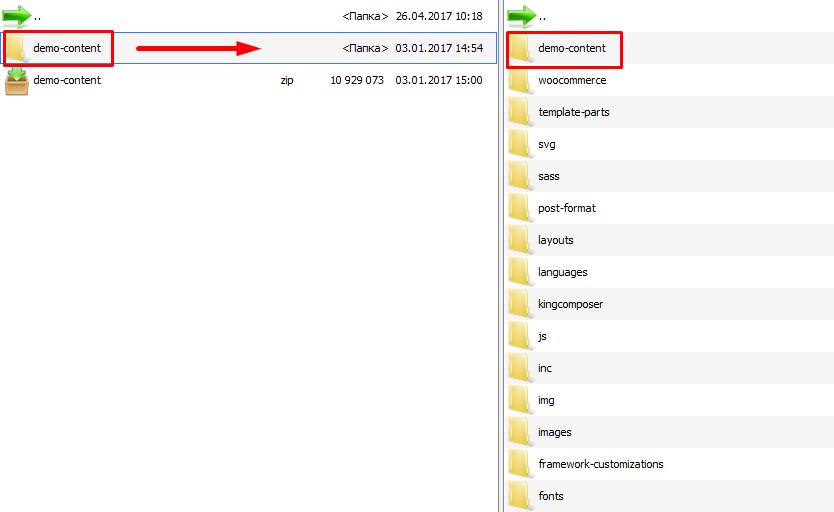The width and height of the screenshot is (834, 512).
Task: Select the kingcomposer folder name
Action: pyautogui.click(x=570, y=304)
